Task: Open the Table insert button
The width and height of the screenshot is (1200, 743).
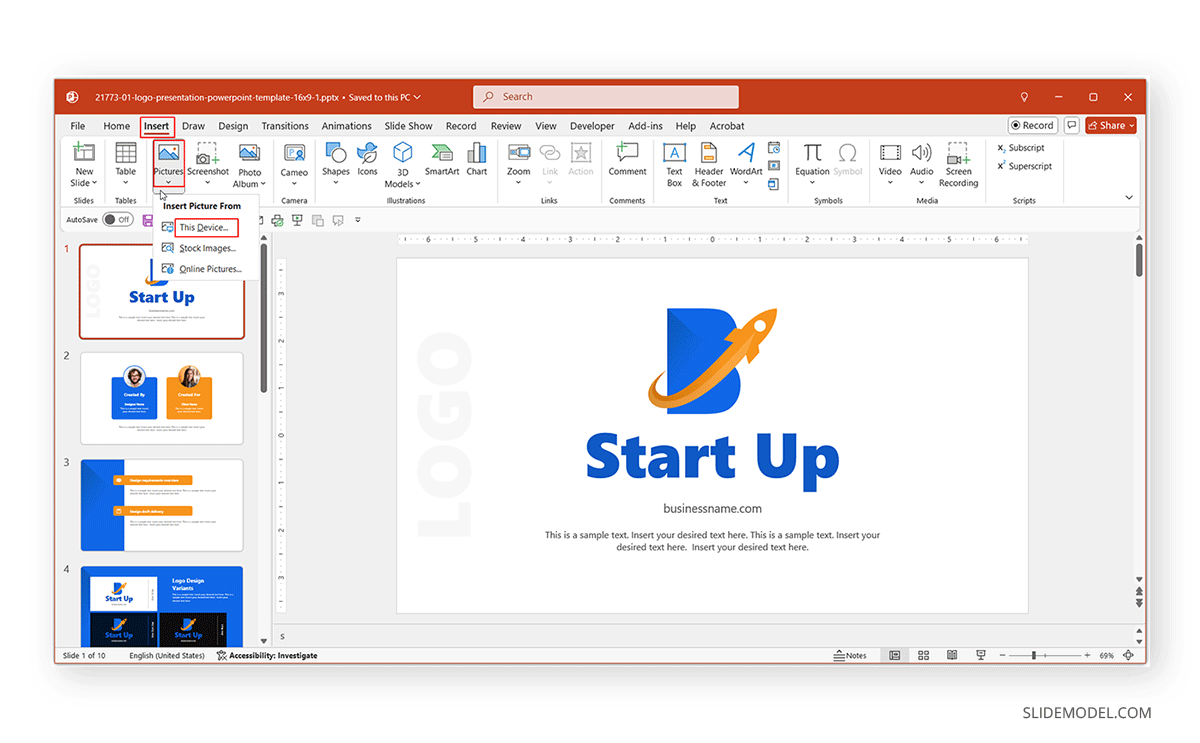Action: tap(126, 164)
